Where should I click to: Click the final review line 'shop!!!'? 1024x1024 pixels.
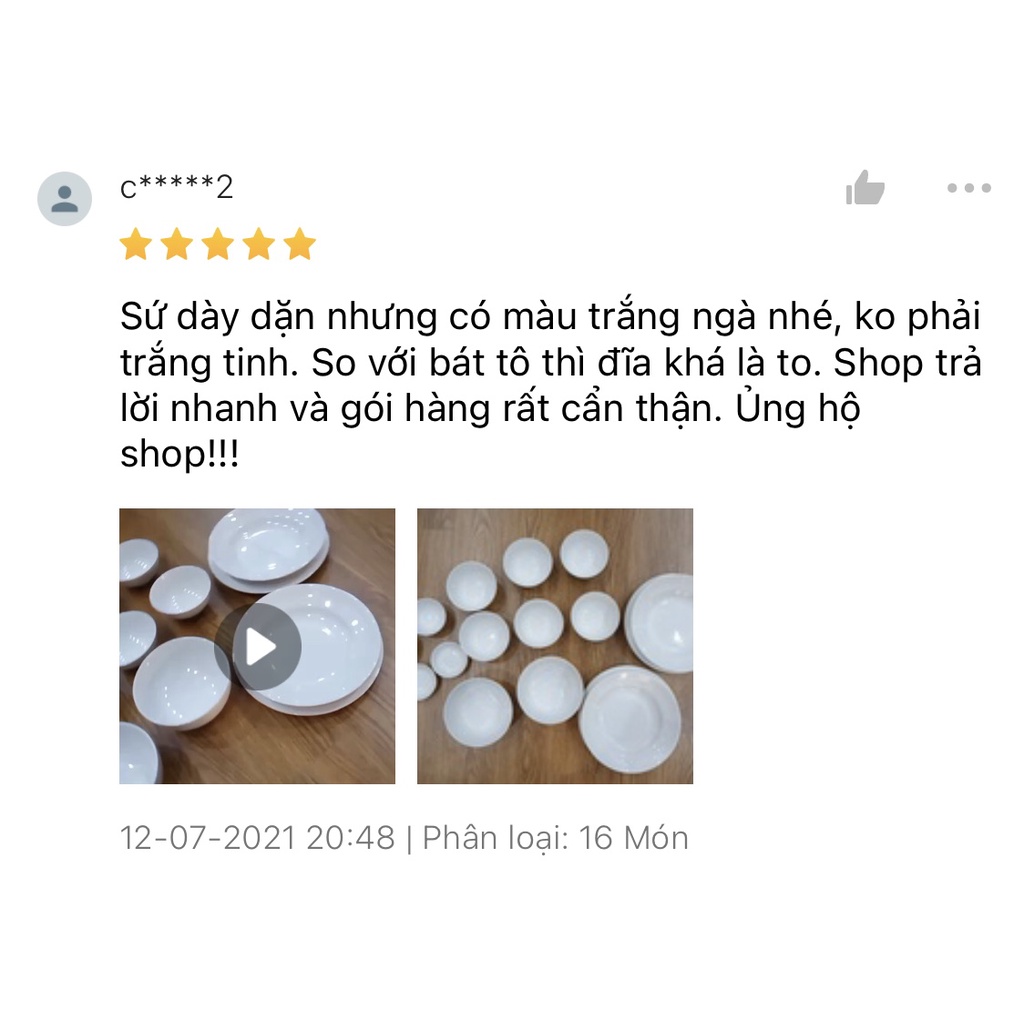[180, 453]
